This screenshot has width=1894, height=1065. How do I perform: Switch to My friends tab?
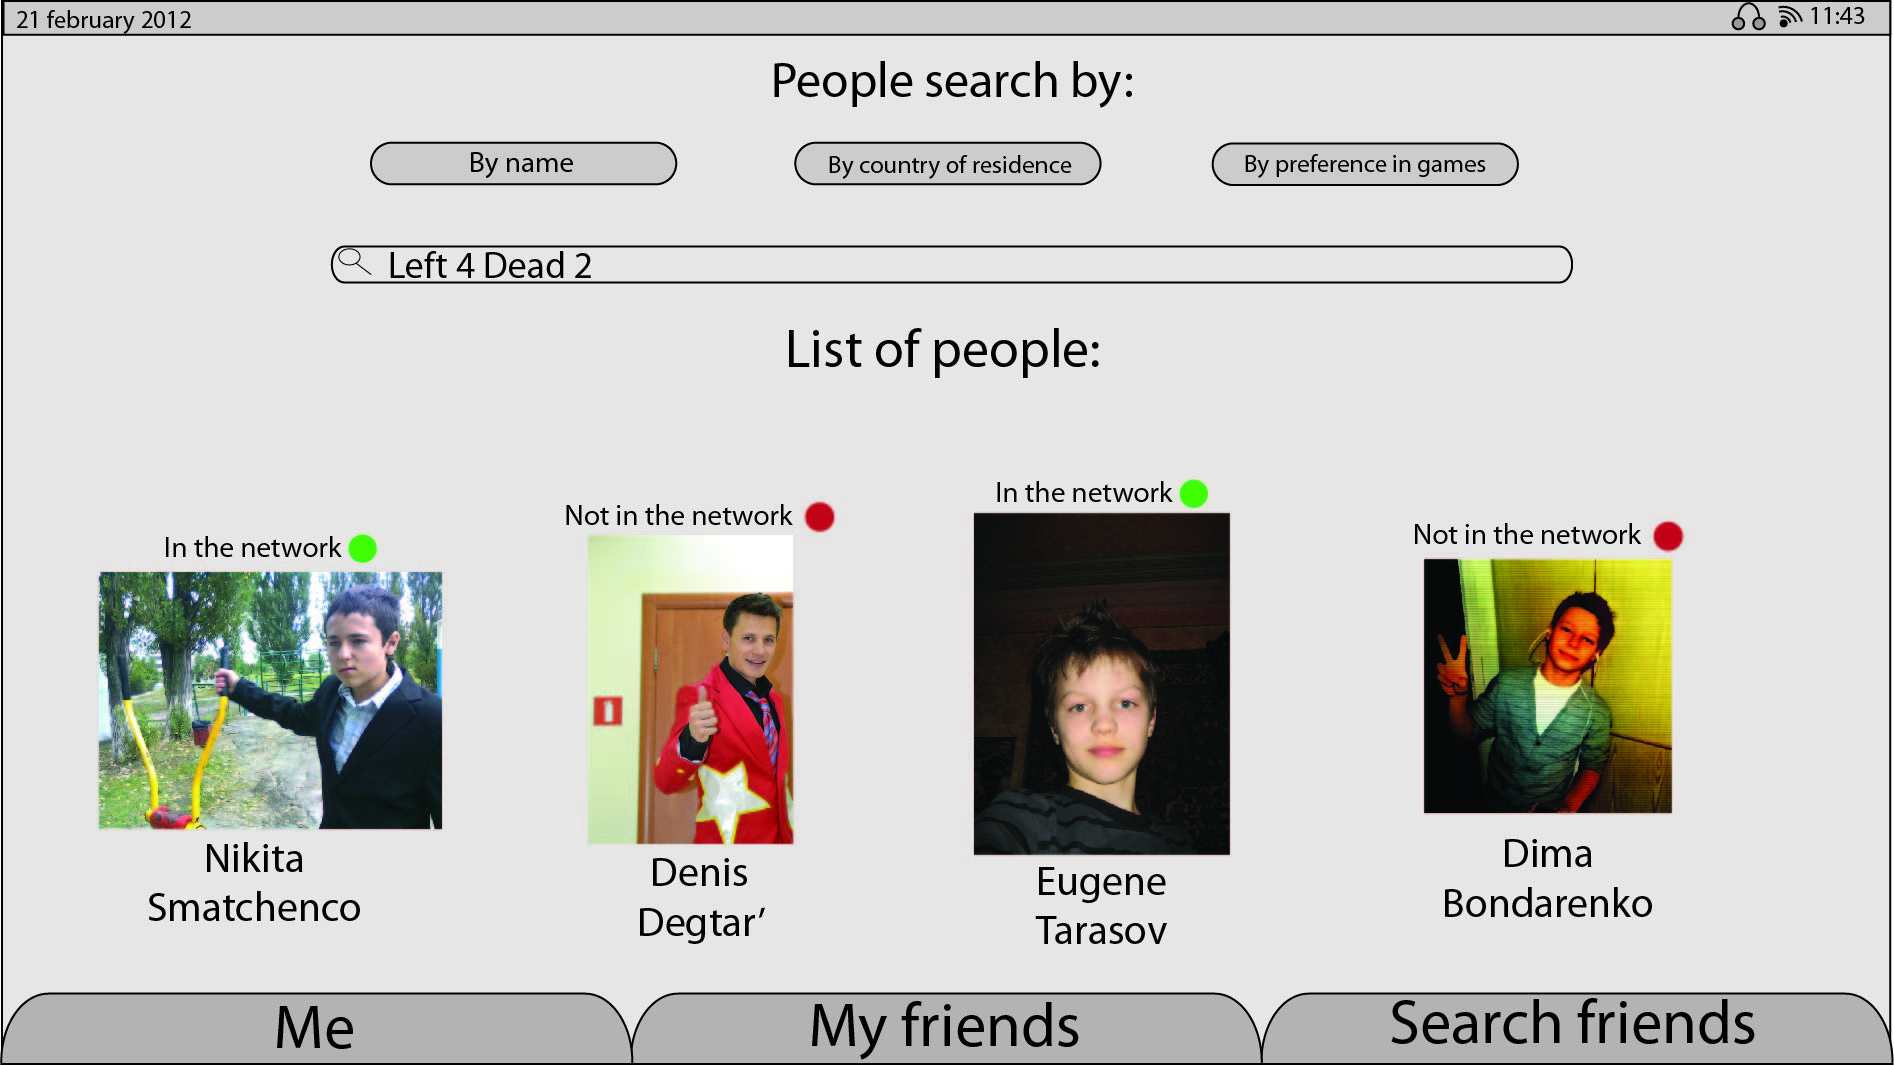(945, 1028)
